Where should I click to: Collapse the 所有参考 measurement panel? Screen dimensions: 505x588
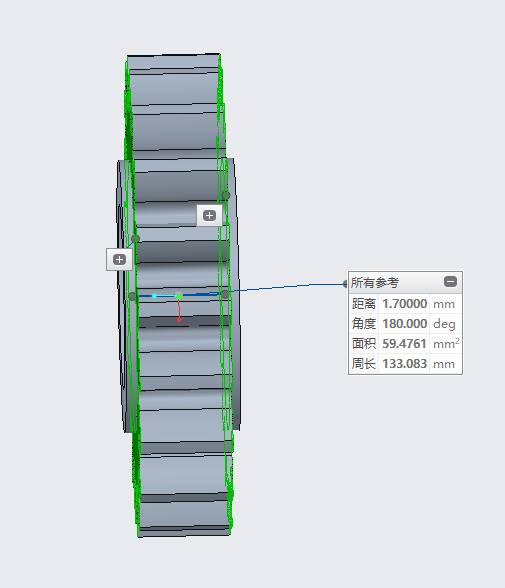[450, 281]
